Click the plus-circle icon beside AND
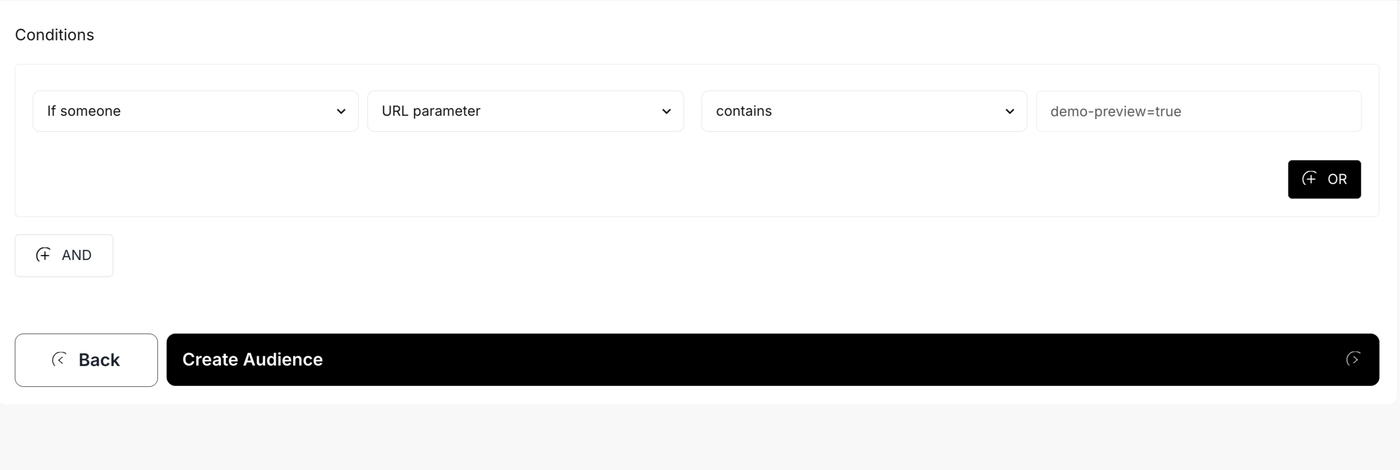 click(43, 255)
